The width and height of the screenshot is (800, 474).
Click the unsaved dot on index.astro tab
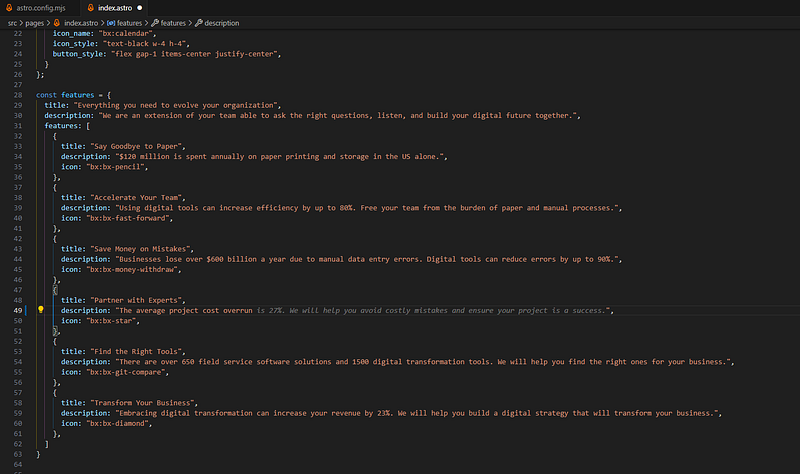pyautogui.click(x=139, y=8)
